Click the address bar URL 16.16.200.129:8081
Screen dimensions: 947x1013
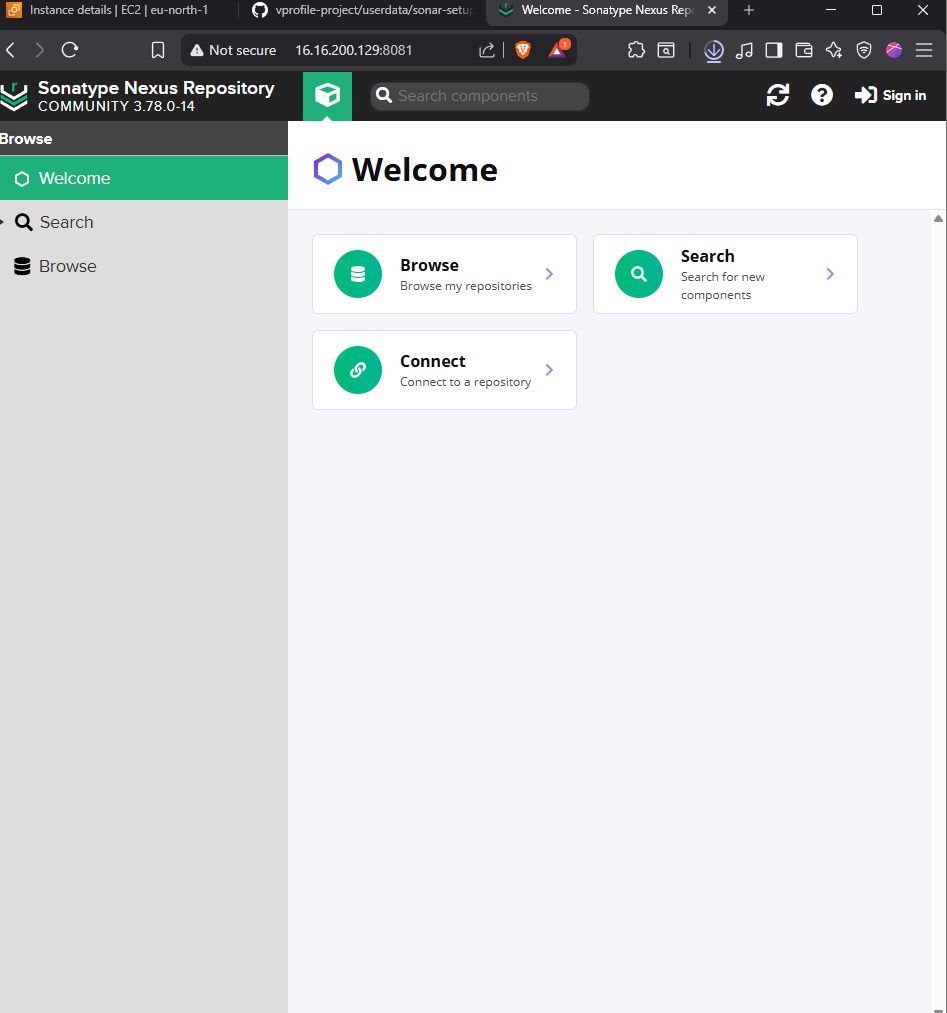[353, 50]
